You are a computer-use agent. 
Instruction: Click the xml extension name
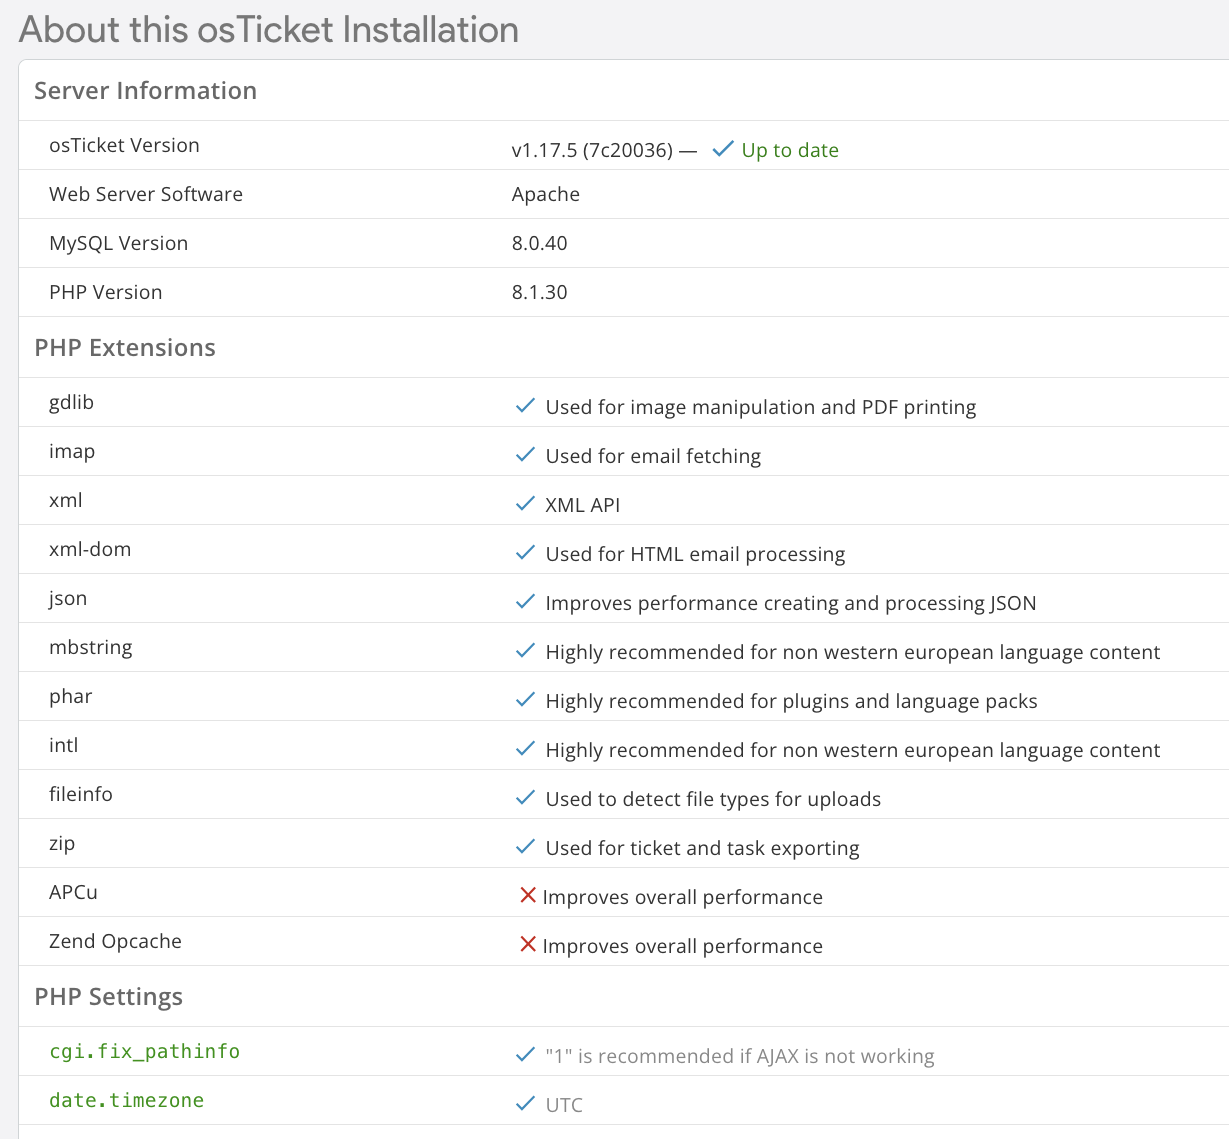tap(66, 500)
